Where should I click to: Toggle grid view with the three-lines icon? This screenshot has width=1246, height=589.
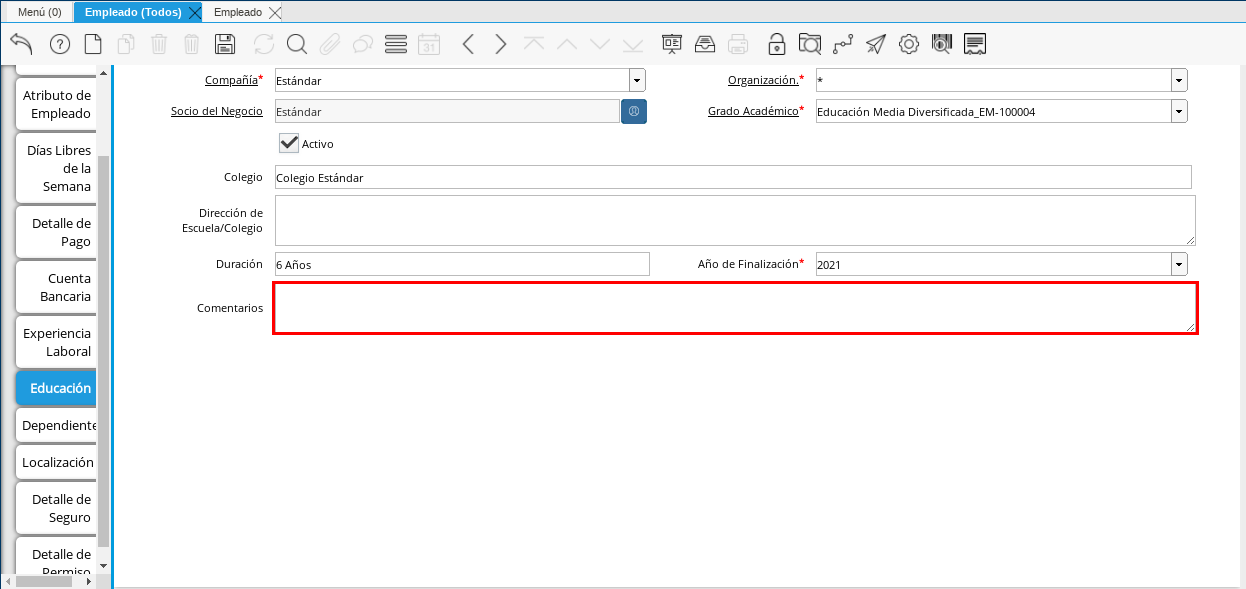(x=396, y=44)
